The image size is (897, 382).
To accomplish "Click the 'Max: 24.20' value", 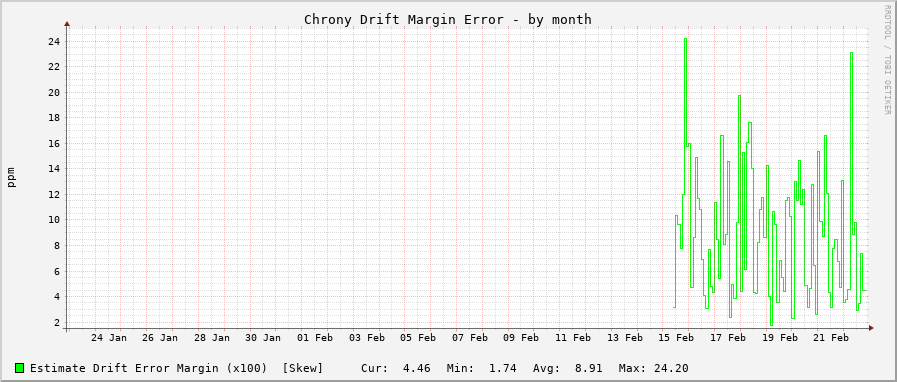I will 653,368.
